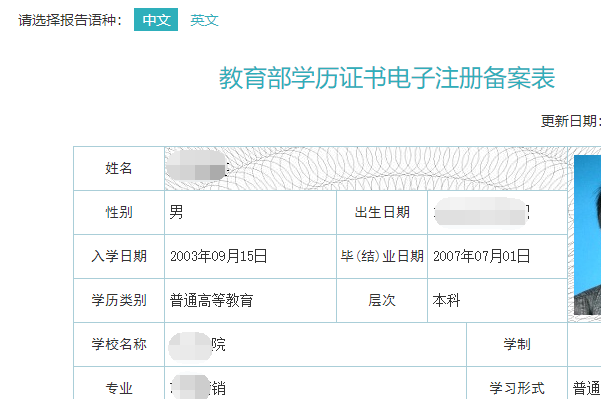The height and width of the screenshot is (399, 601).
Task: Select 中文 report language tab
Action: click(156, 20)
